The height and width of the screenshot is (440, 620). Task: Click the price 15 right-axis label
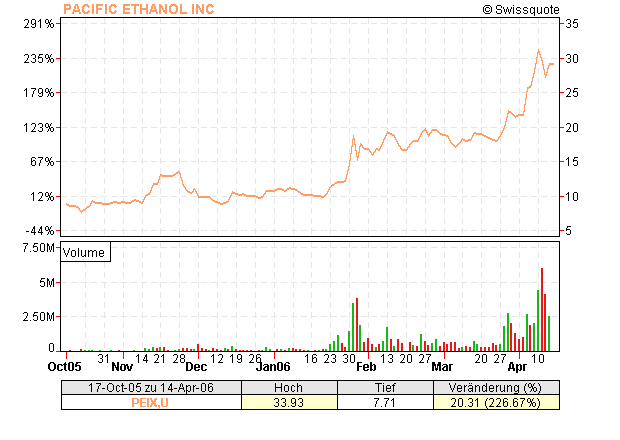click(571, 162)
